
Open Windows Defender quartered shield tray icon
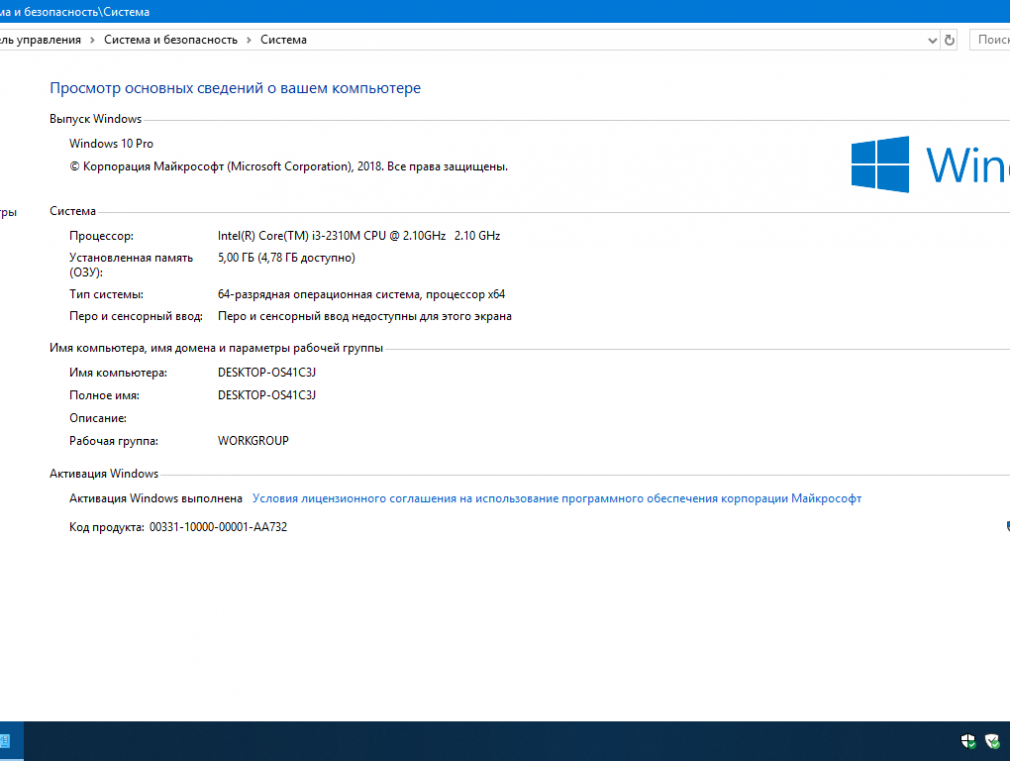coord(967,741)
